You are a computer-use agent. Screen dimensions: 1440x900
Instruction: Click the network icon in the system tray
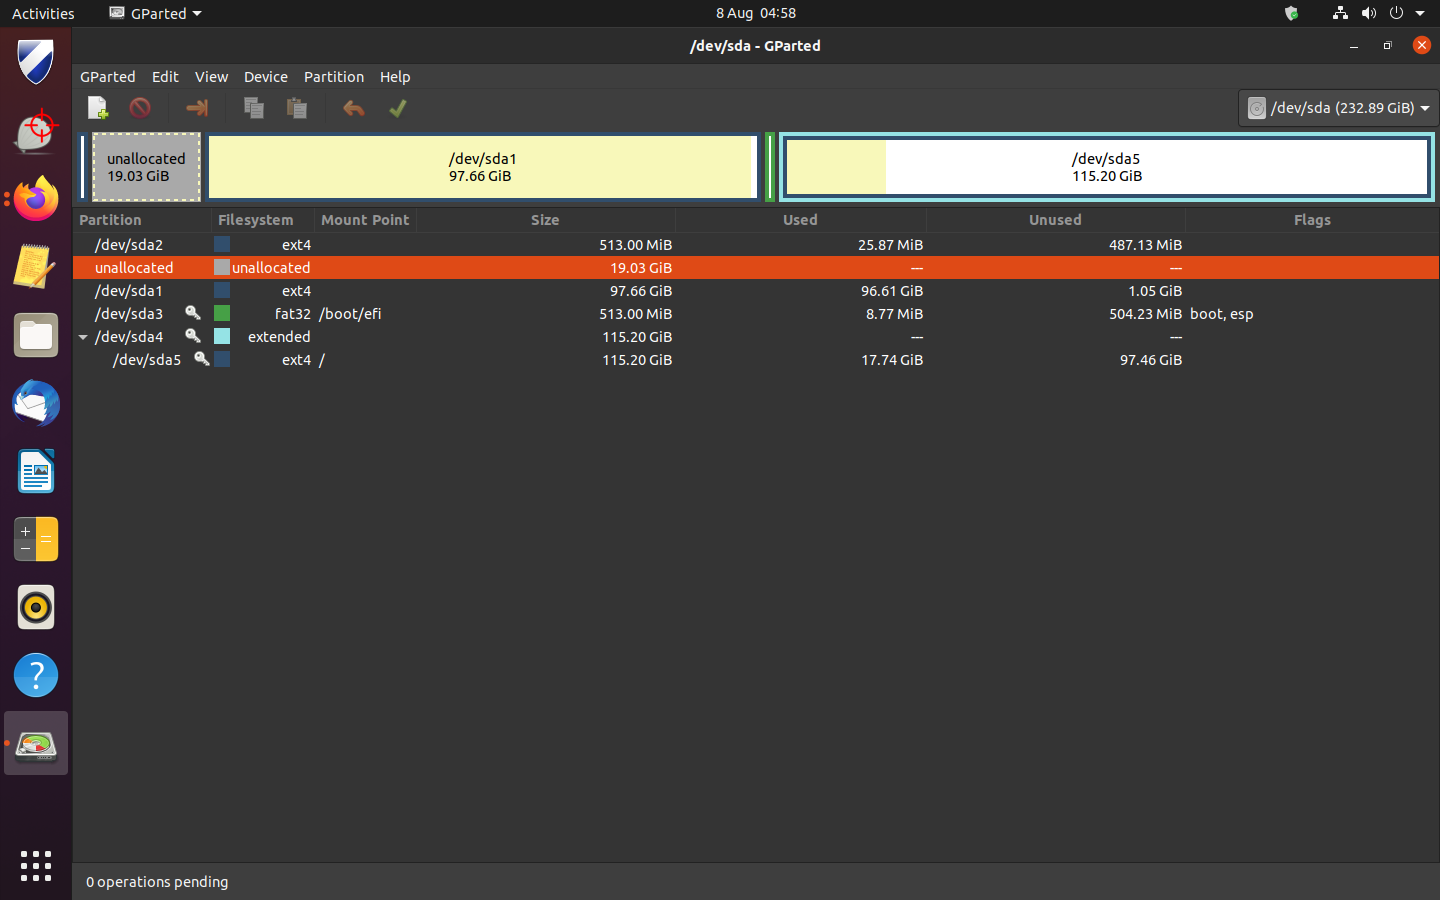tap(1340, 13)
